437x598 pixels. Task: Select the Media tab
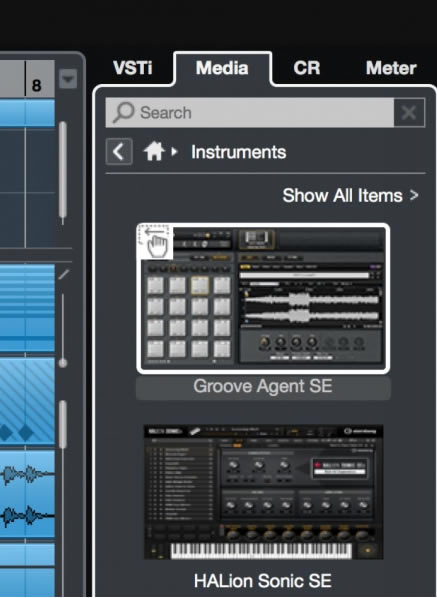pyautogui.click(x=222, y=68)
